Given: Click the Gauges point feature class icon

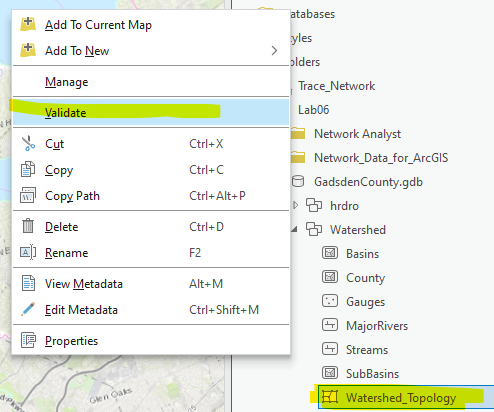Looking at the screenshot, I should coord(330,301).
